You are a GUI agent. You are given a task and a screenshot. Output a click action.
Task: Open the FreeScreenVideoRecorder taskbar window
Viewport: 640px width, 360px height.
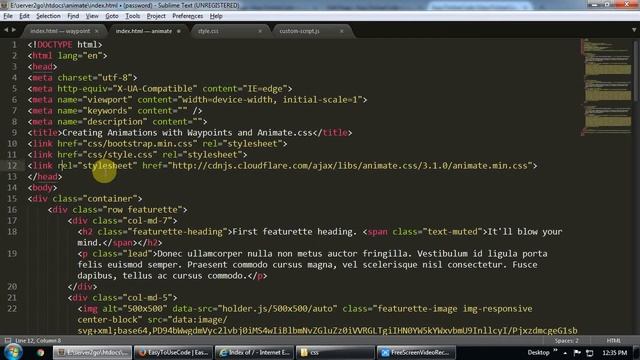click(416, 353)
